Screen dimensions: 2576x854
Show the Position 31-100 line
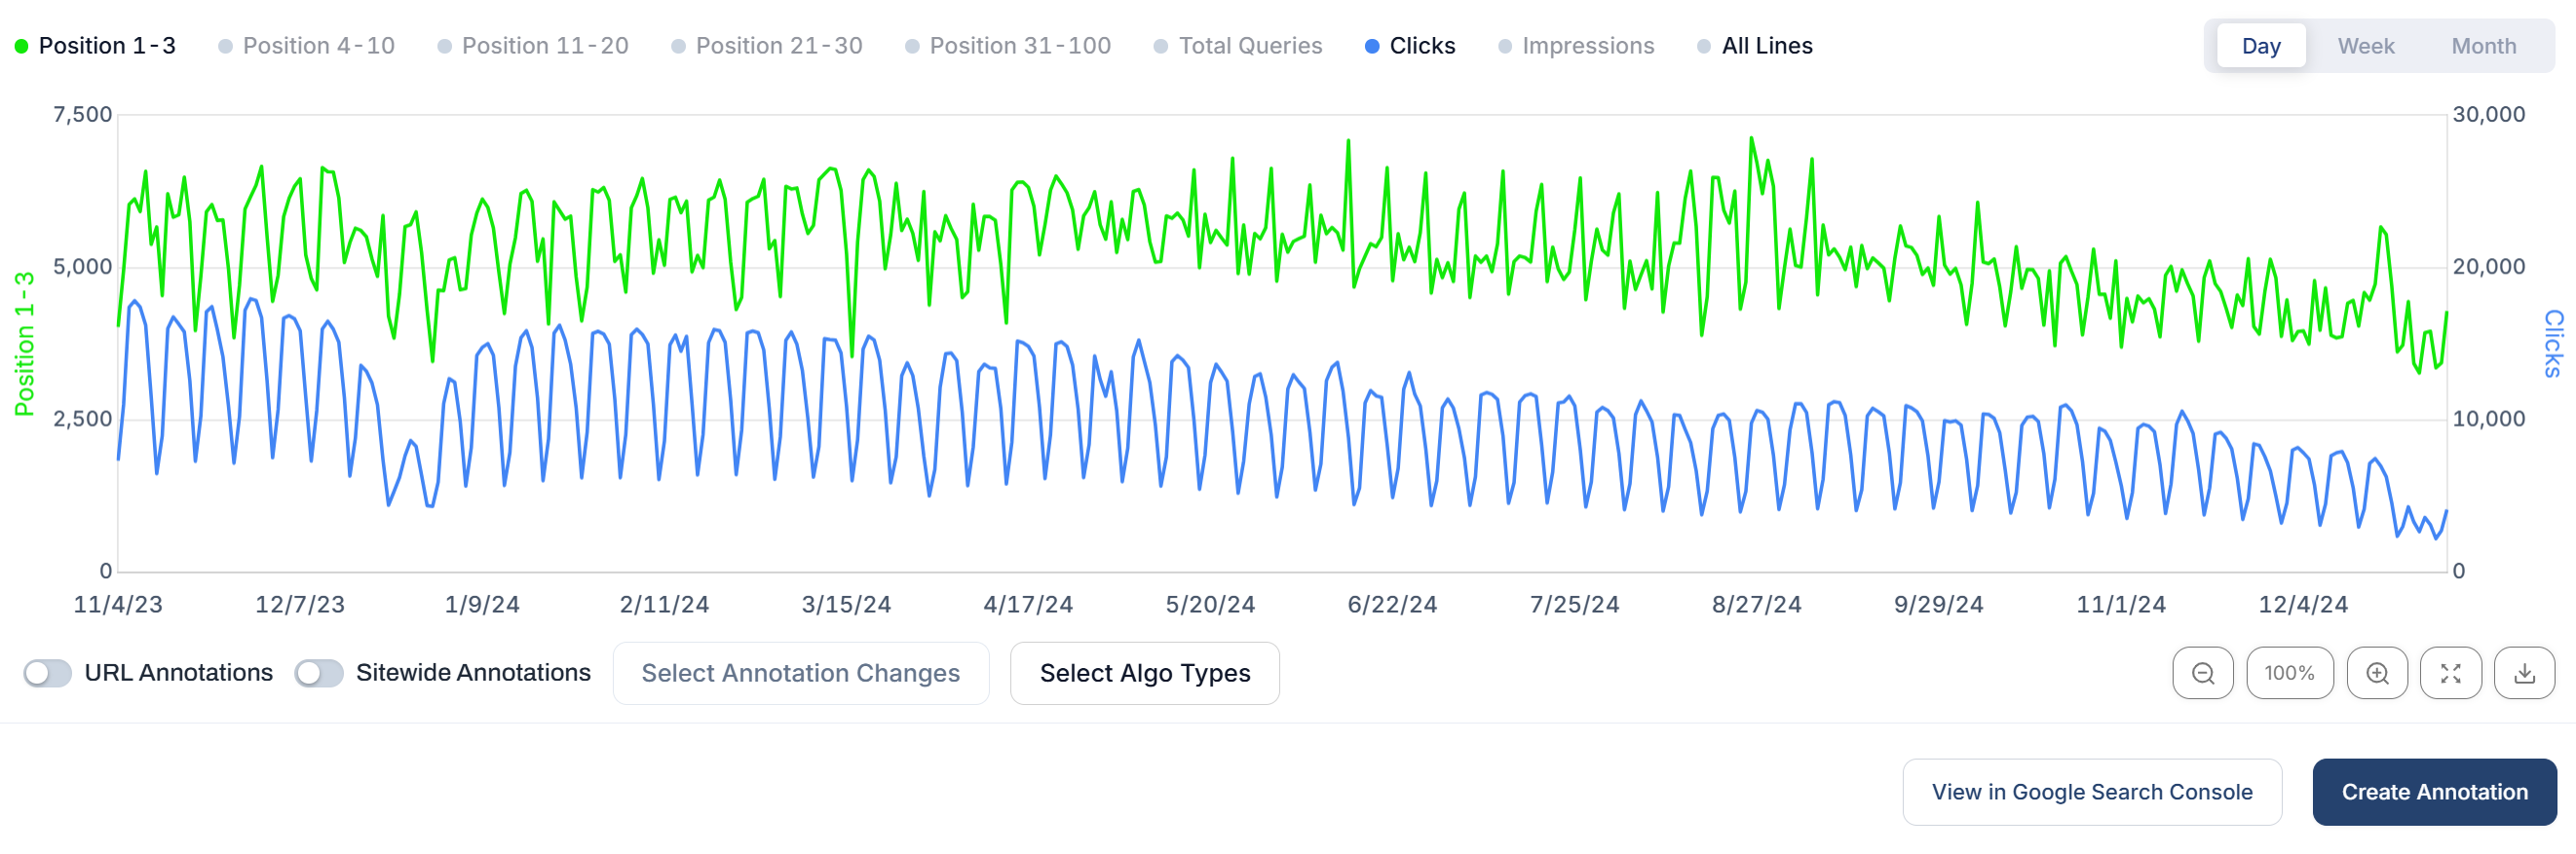(x=1008, y=46)
